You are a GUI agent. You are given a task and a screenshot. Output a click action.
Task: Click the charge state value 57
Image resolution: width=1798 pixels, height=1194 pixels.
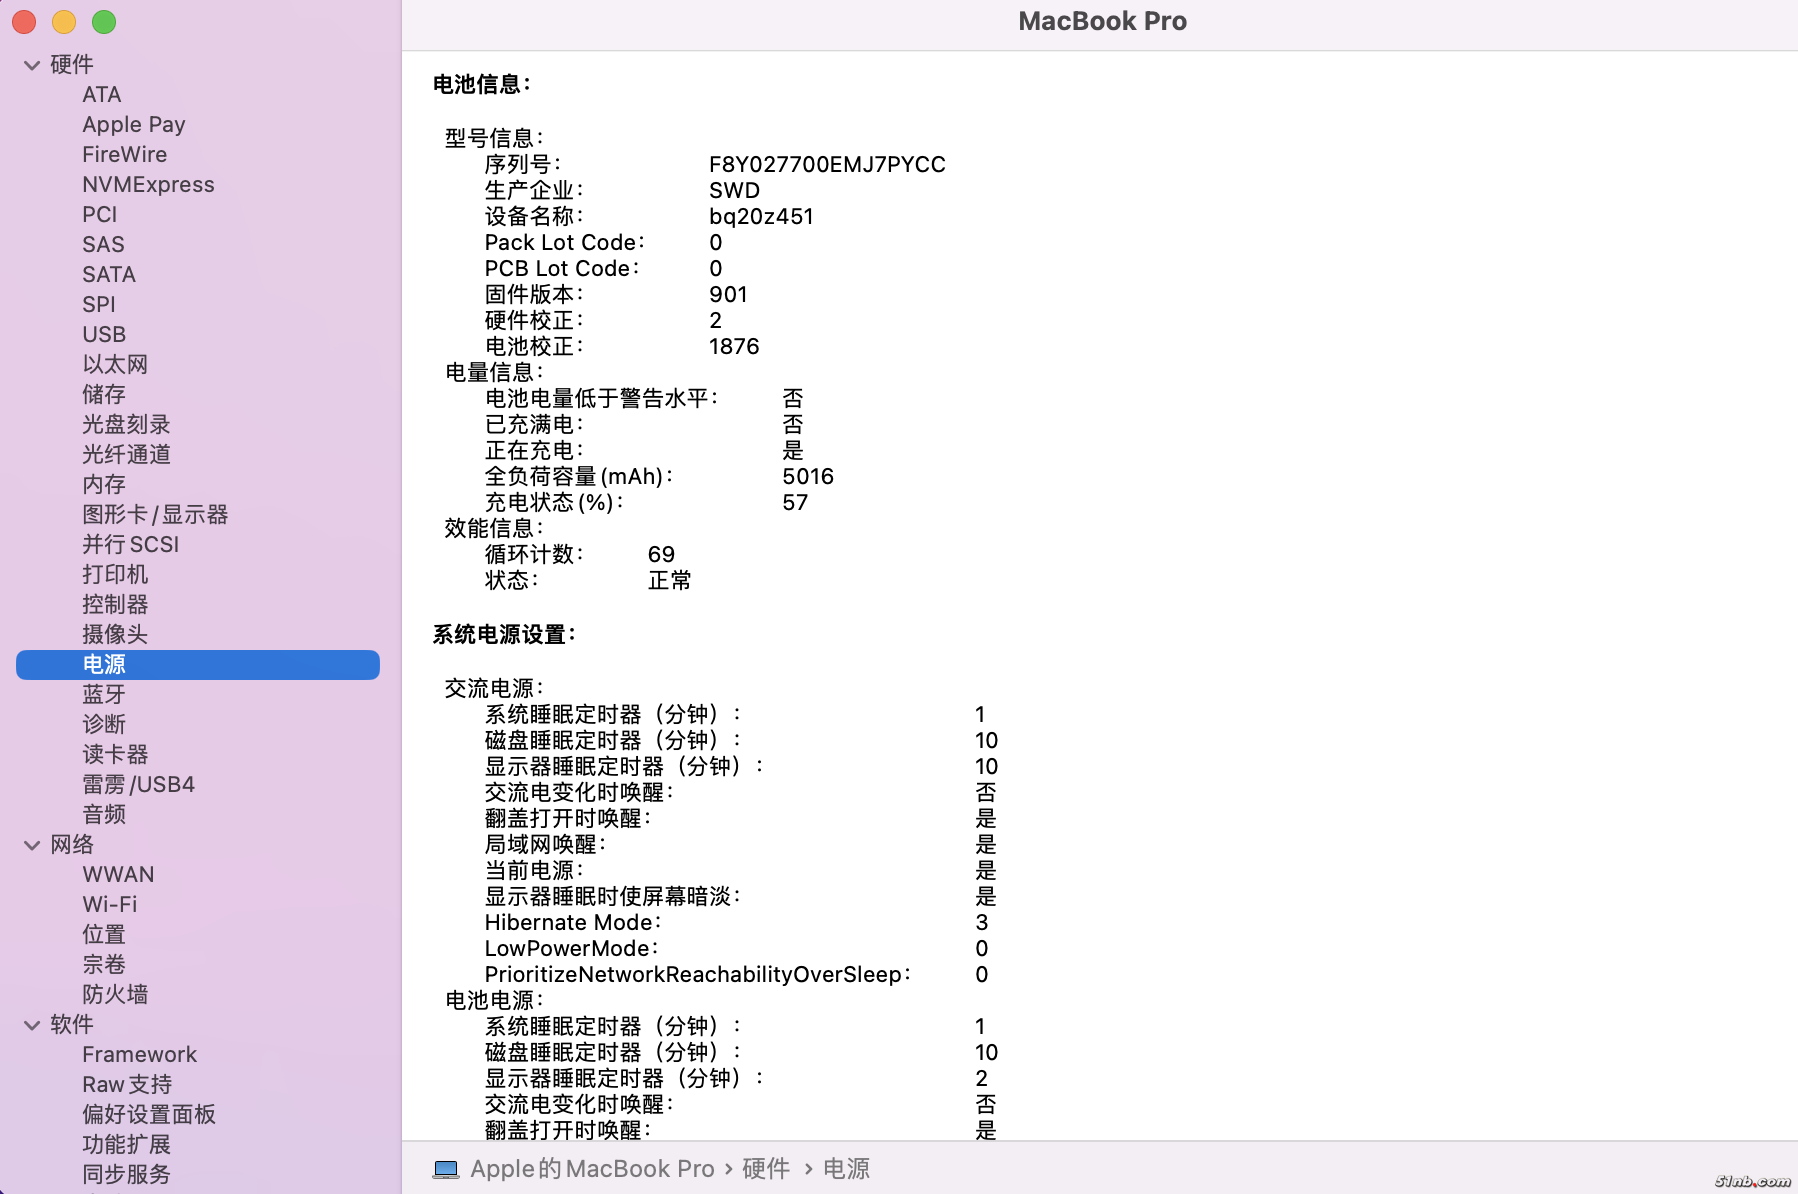795,503
